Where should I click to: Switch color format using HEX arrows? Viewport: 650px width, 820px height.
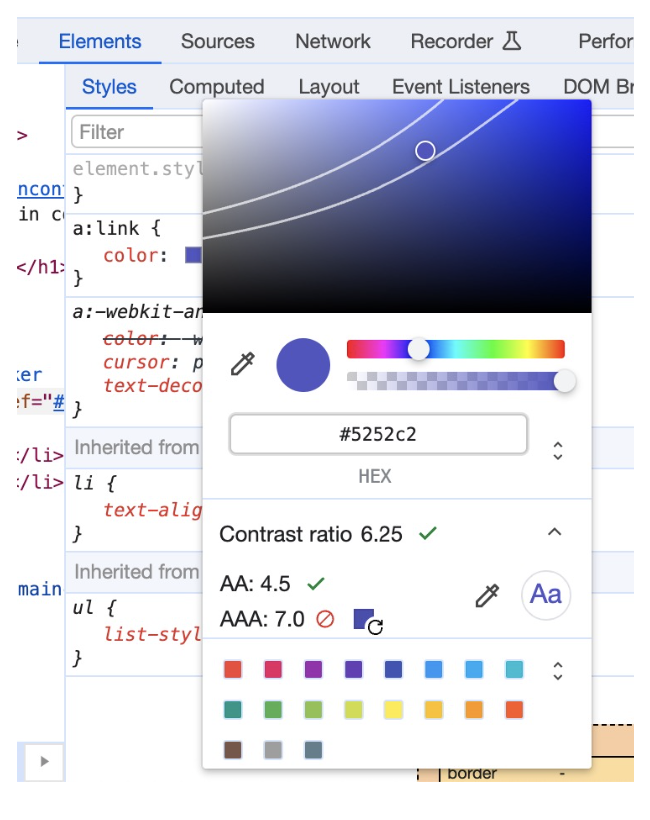coord(558,451)
